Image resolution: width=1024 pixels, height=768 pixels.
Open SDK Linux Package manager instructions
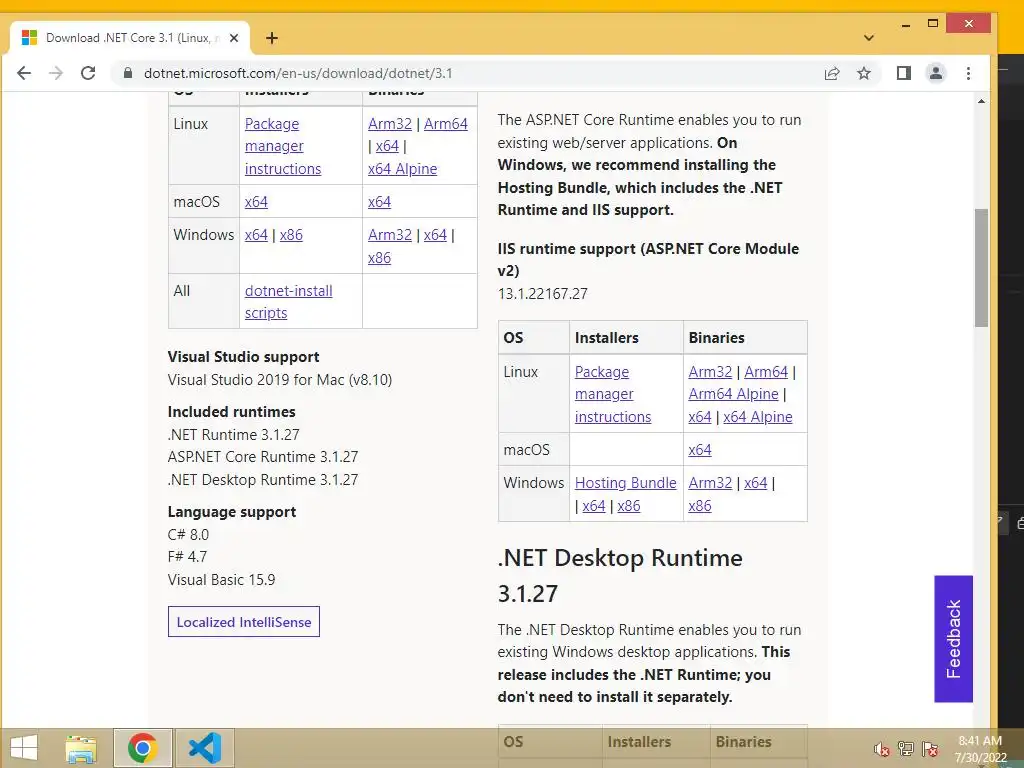[283, 146]
